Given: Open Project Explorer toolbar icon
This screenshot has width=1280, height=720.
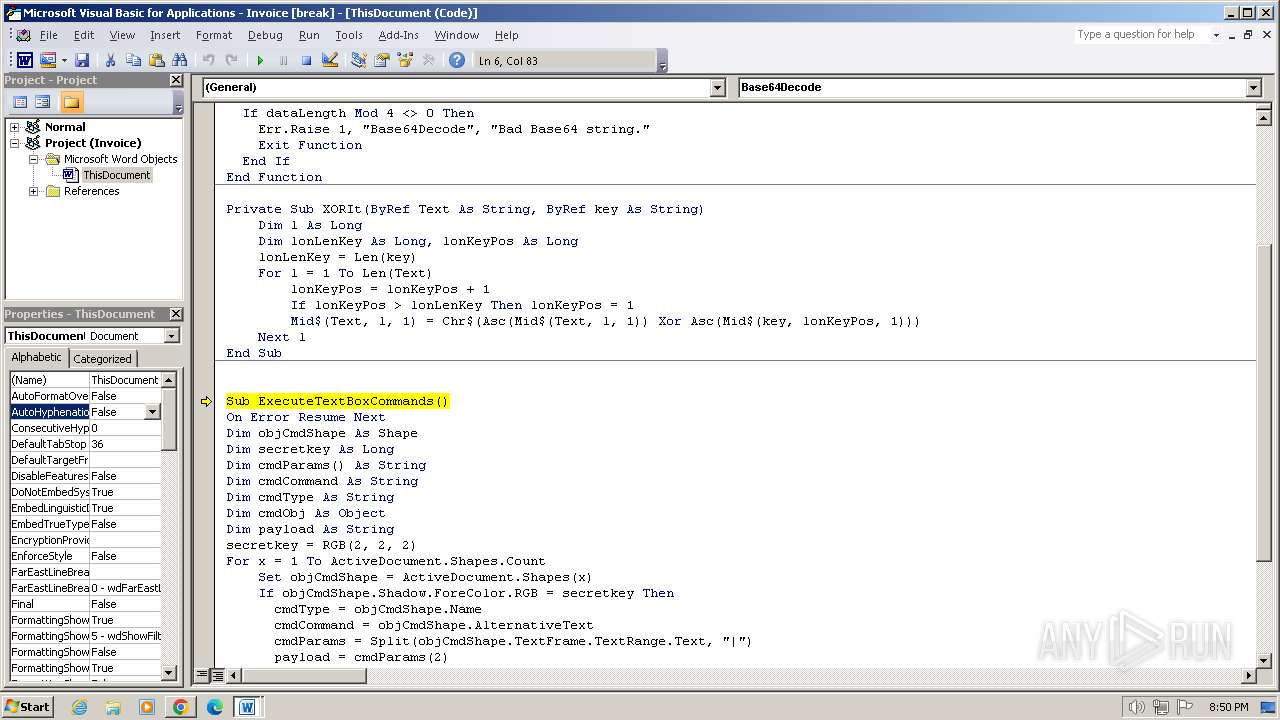Looking at the screenshot, I should click(x=358, y=61).
